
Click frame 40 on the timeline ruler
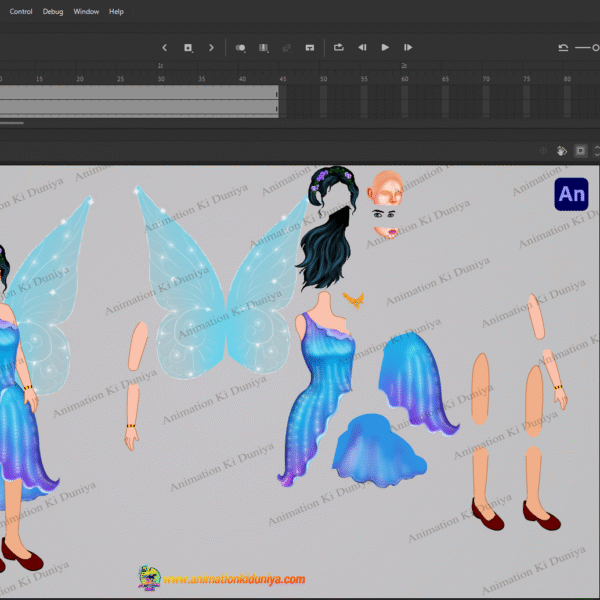(x=242, y=79)
